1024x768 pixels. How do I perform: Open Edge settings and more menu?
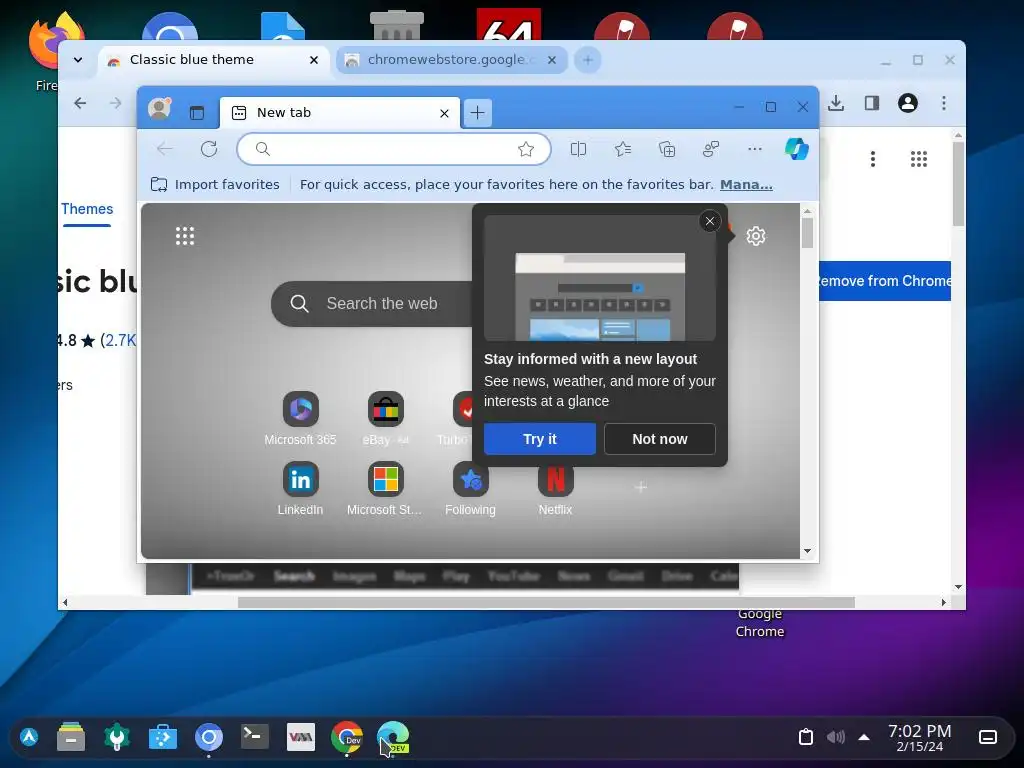tap(755, 149)
